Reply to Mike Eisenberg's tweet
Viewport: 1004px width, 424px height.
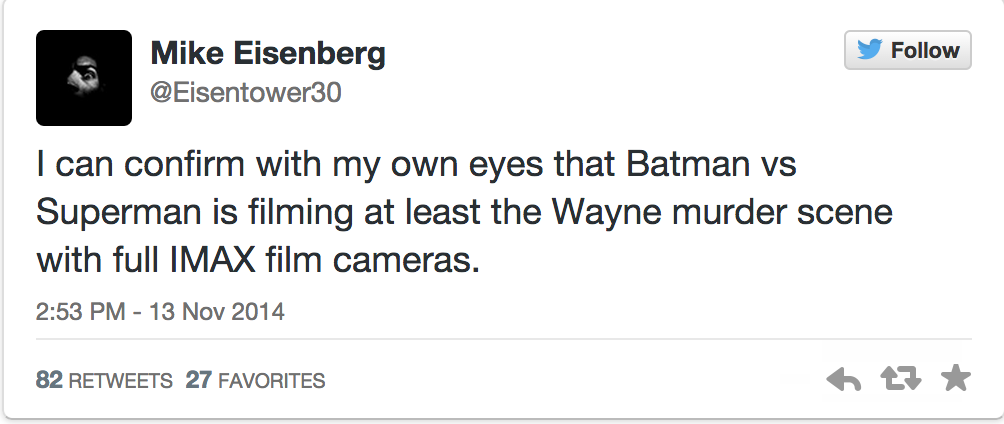(x=843, y=379)
